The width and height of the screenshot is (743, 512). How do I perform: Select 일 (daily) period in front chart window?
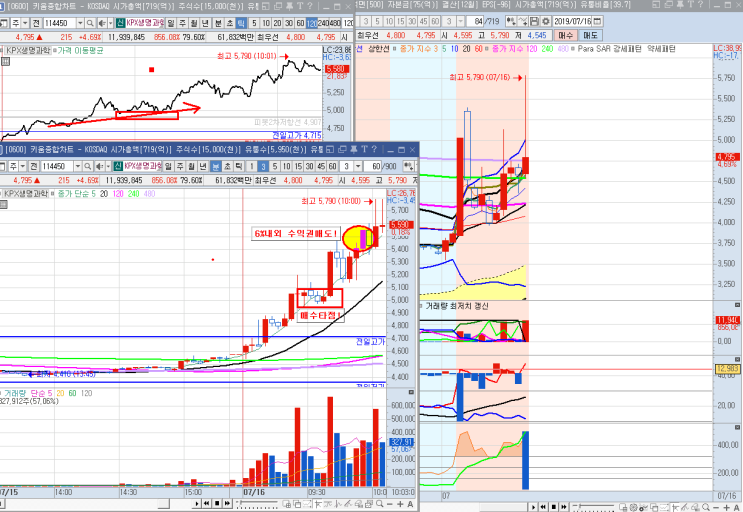[x=168, y=166]
